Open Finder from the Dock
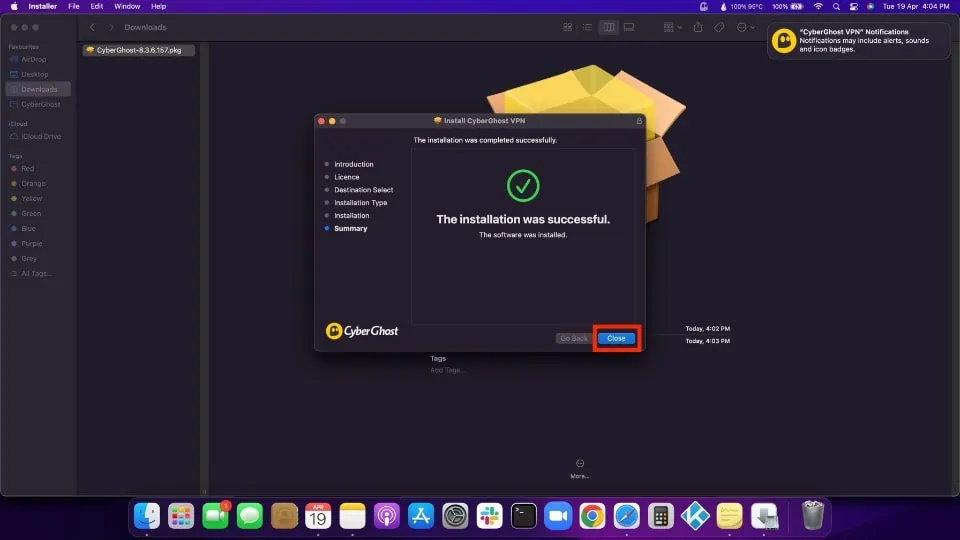 coord(147,516)
